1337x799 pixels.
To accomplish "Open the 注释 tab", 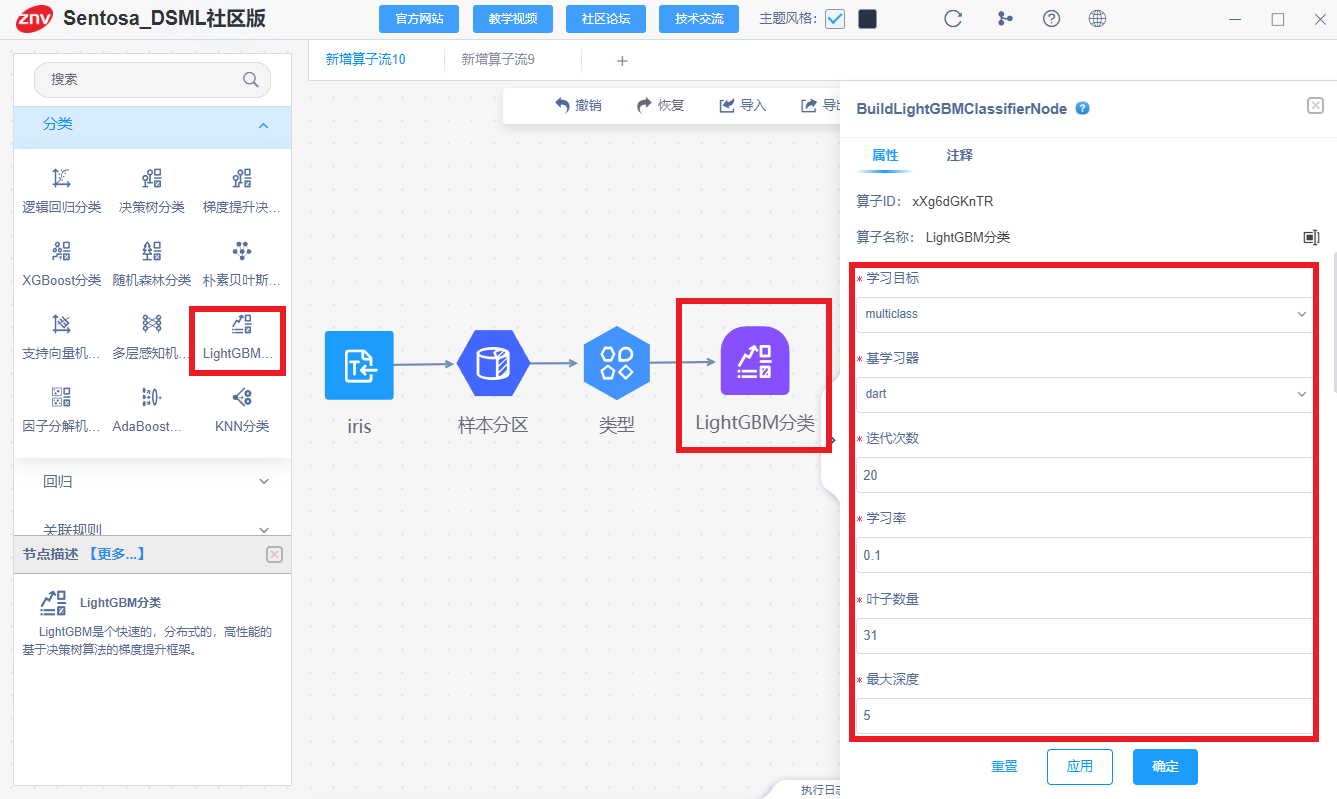I will click(960, 155).
